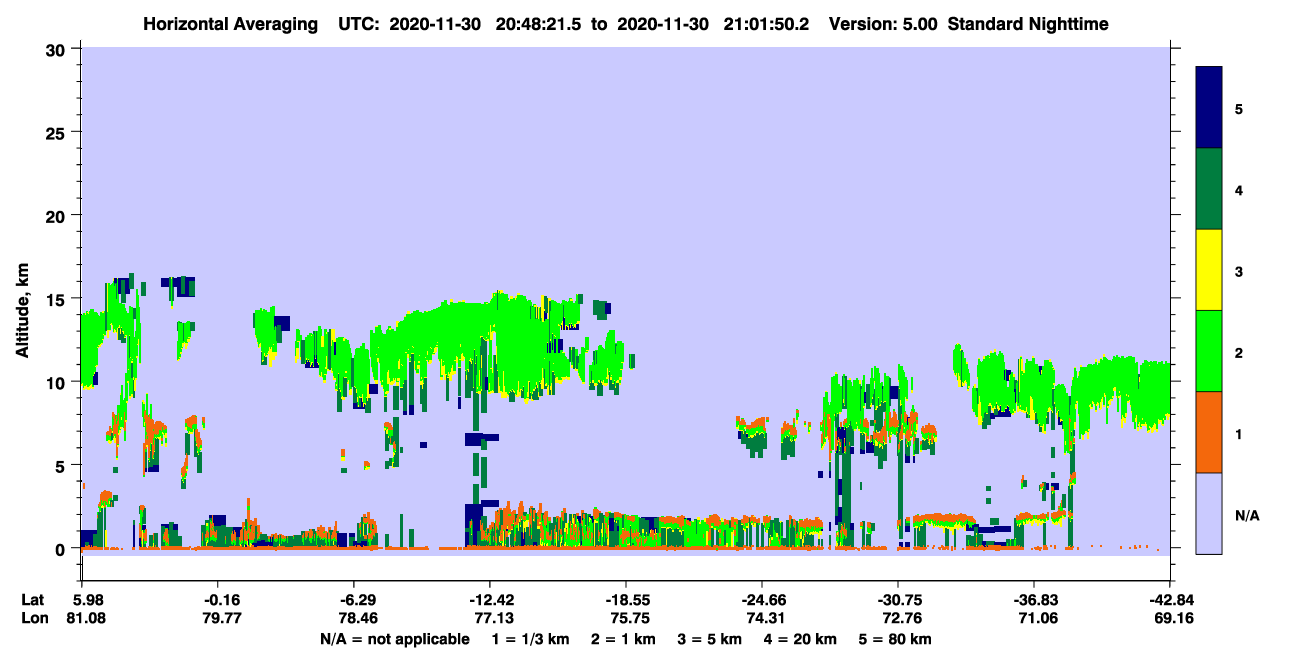Click the color bar label '3'
1300x667 pixels.
click(1239, 271)
